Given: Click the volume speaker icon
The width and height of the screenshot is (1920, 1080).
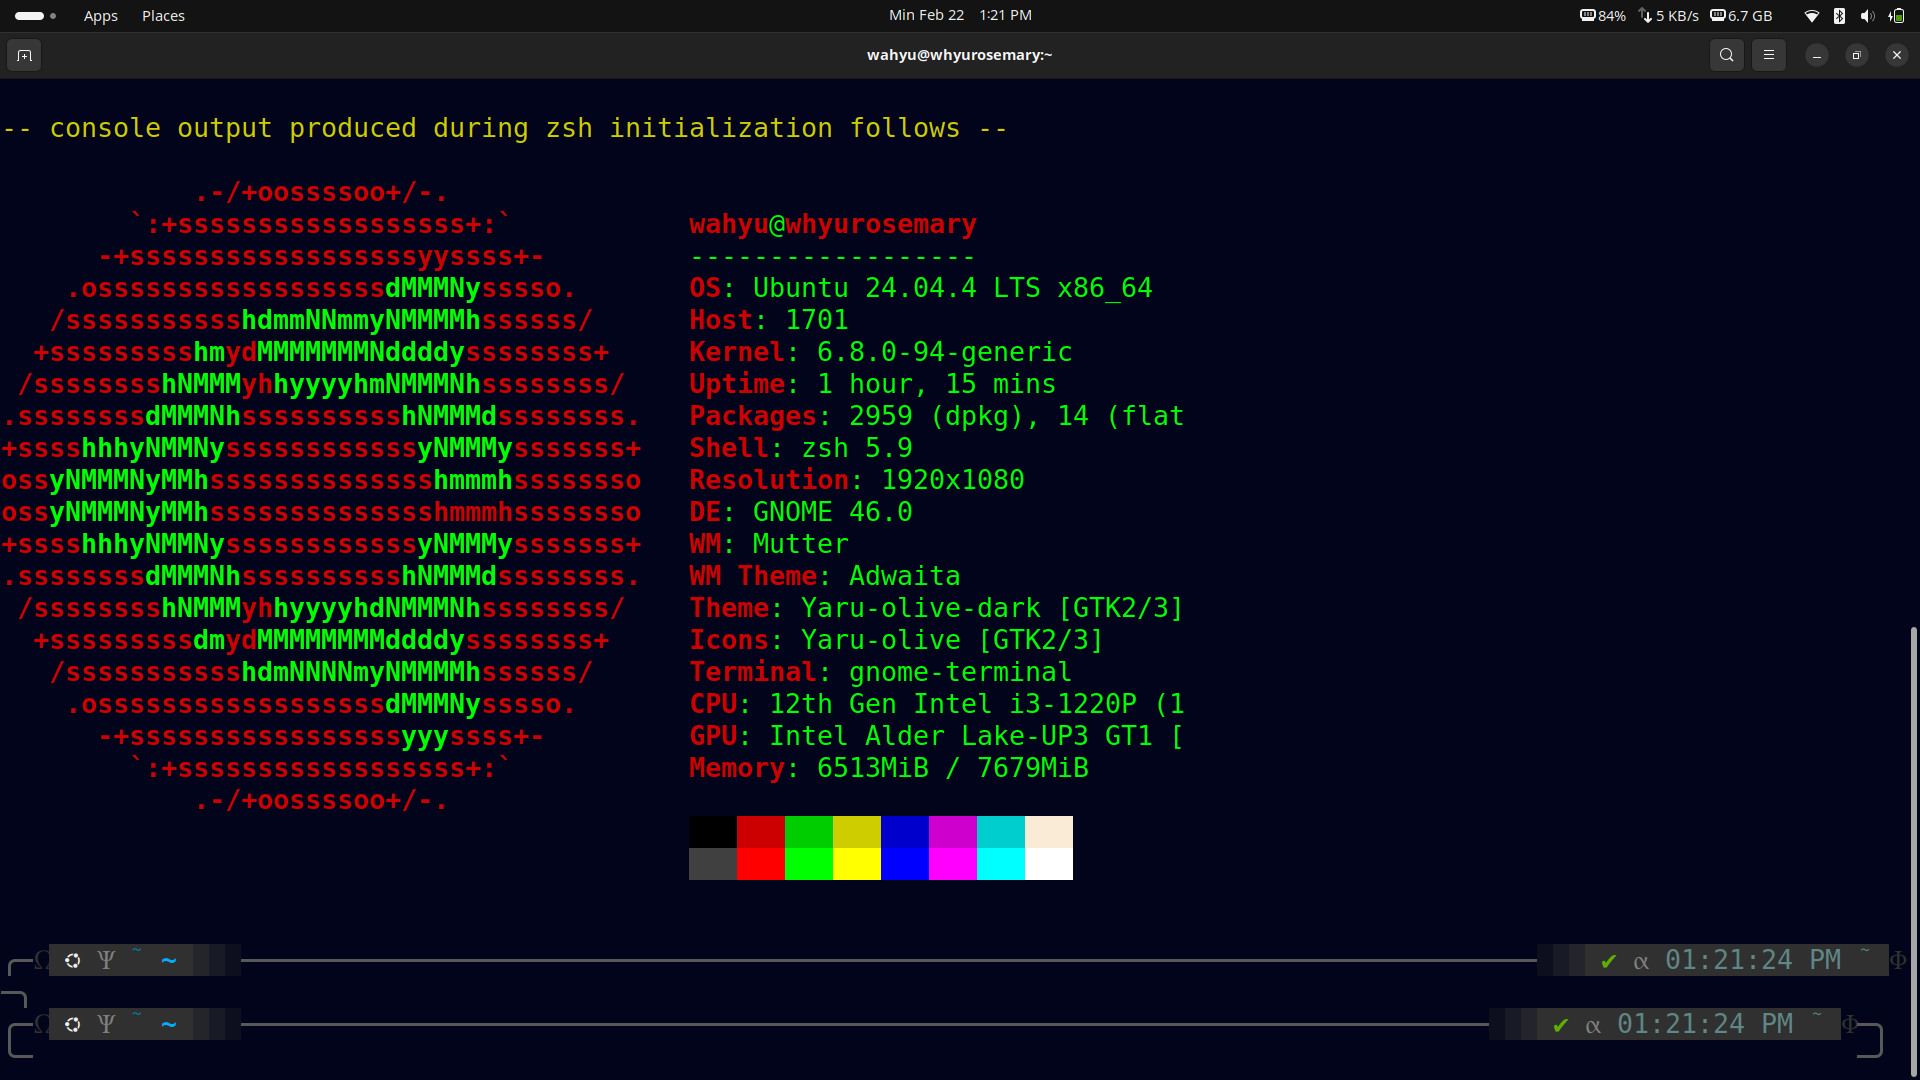Looking at the screenshot, I should (1866, 15).
